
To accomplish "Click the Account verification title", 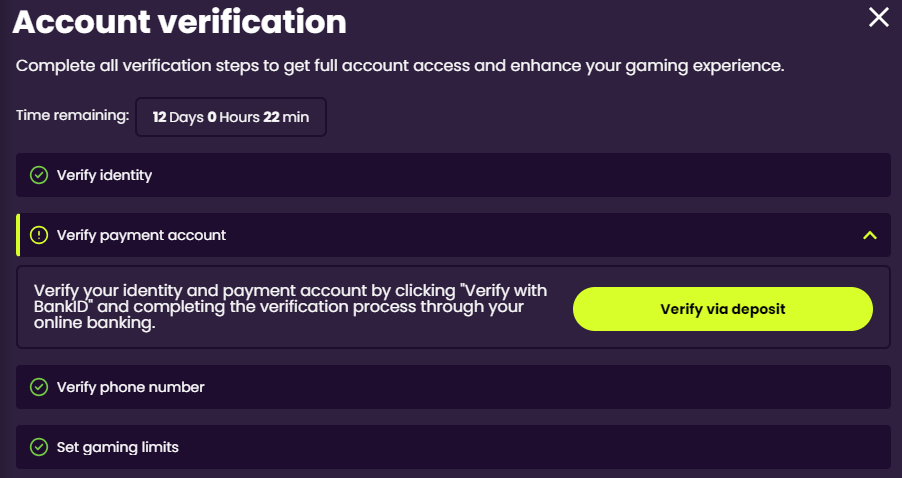I will [180, 21].
